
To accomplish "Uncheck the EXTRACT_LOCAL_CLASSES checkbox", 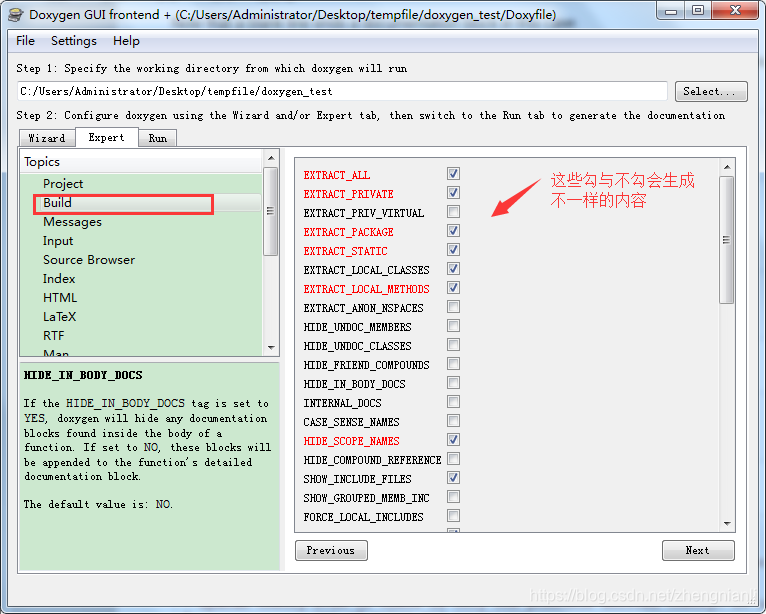I will pyautogui.click(x=453, y=269).
